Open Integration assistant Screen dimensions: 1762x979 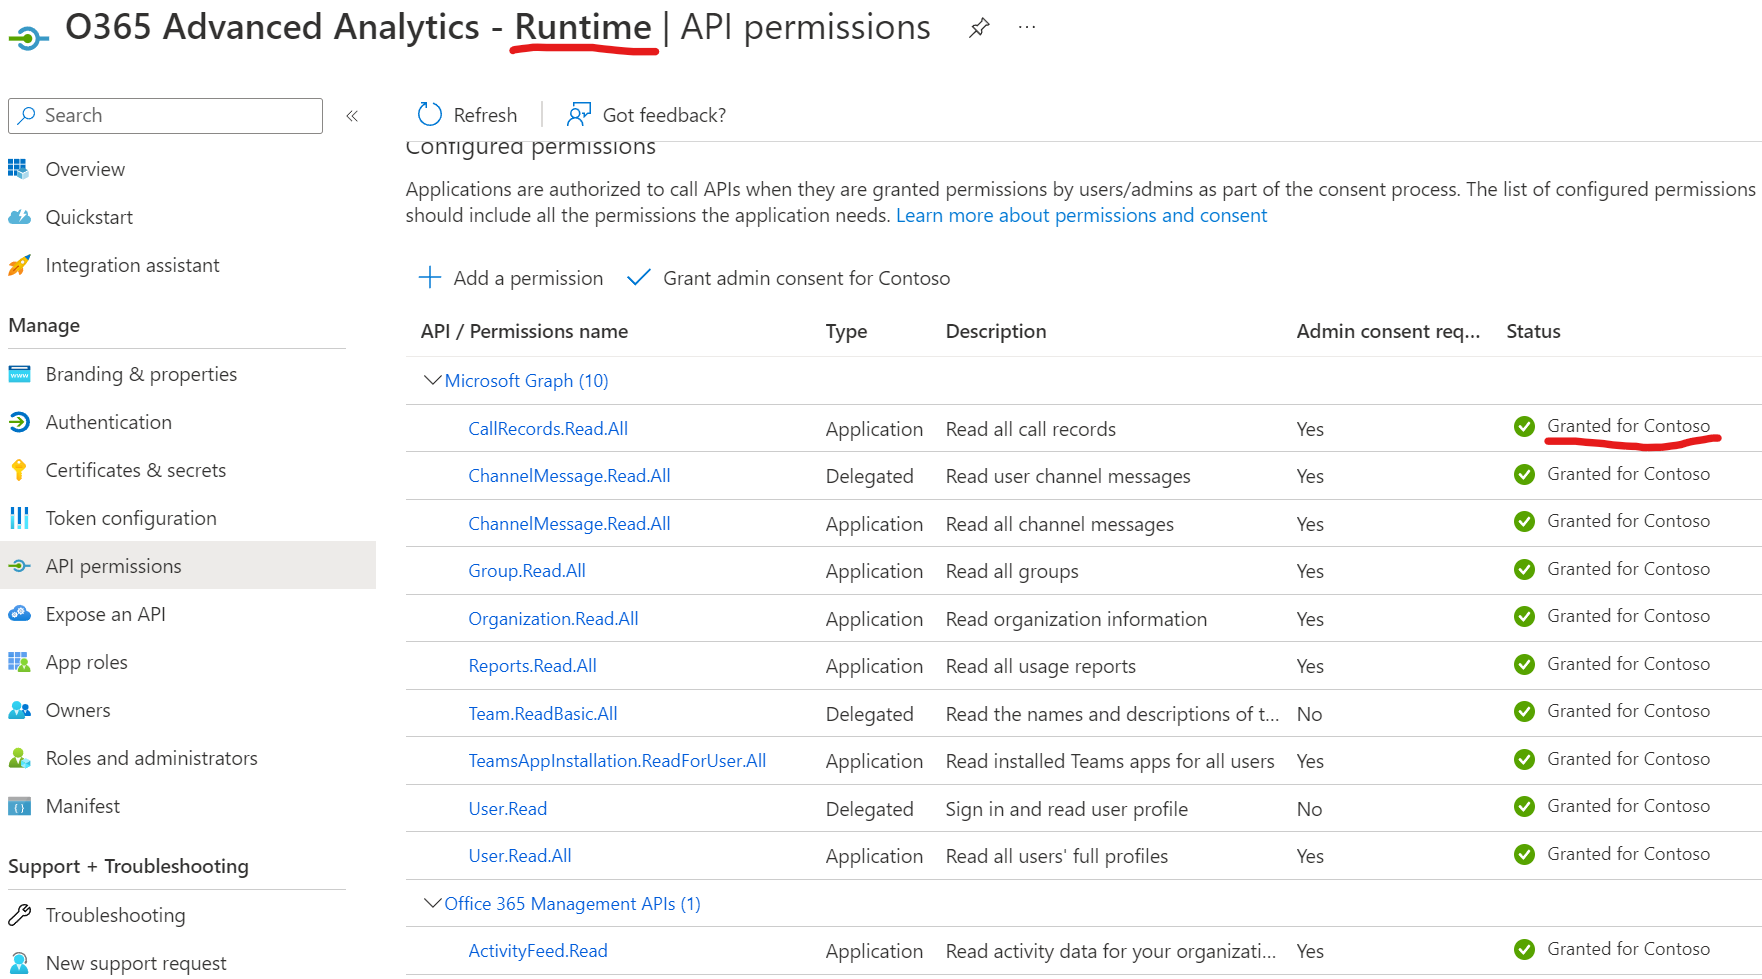pos(132,265)
